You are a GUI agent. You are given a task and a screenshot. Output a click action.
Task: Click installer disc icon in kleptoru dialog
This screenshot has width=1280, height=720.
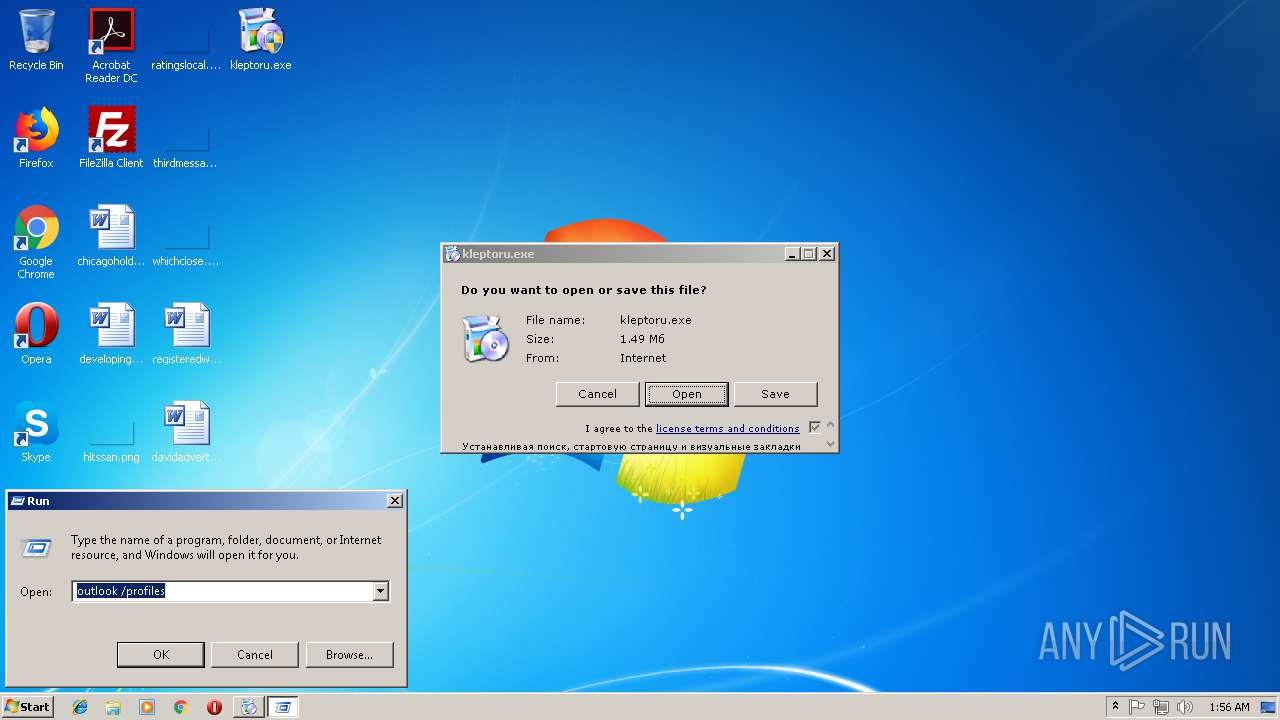pyautogui.click(x=485, y=338)
